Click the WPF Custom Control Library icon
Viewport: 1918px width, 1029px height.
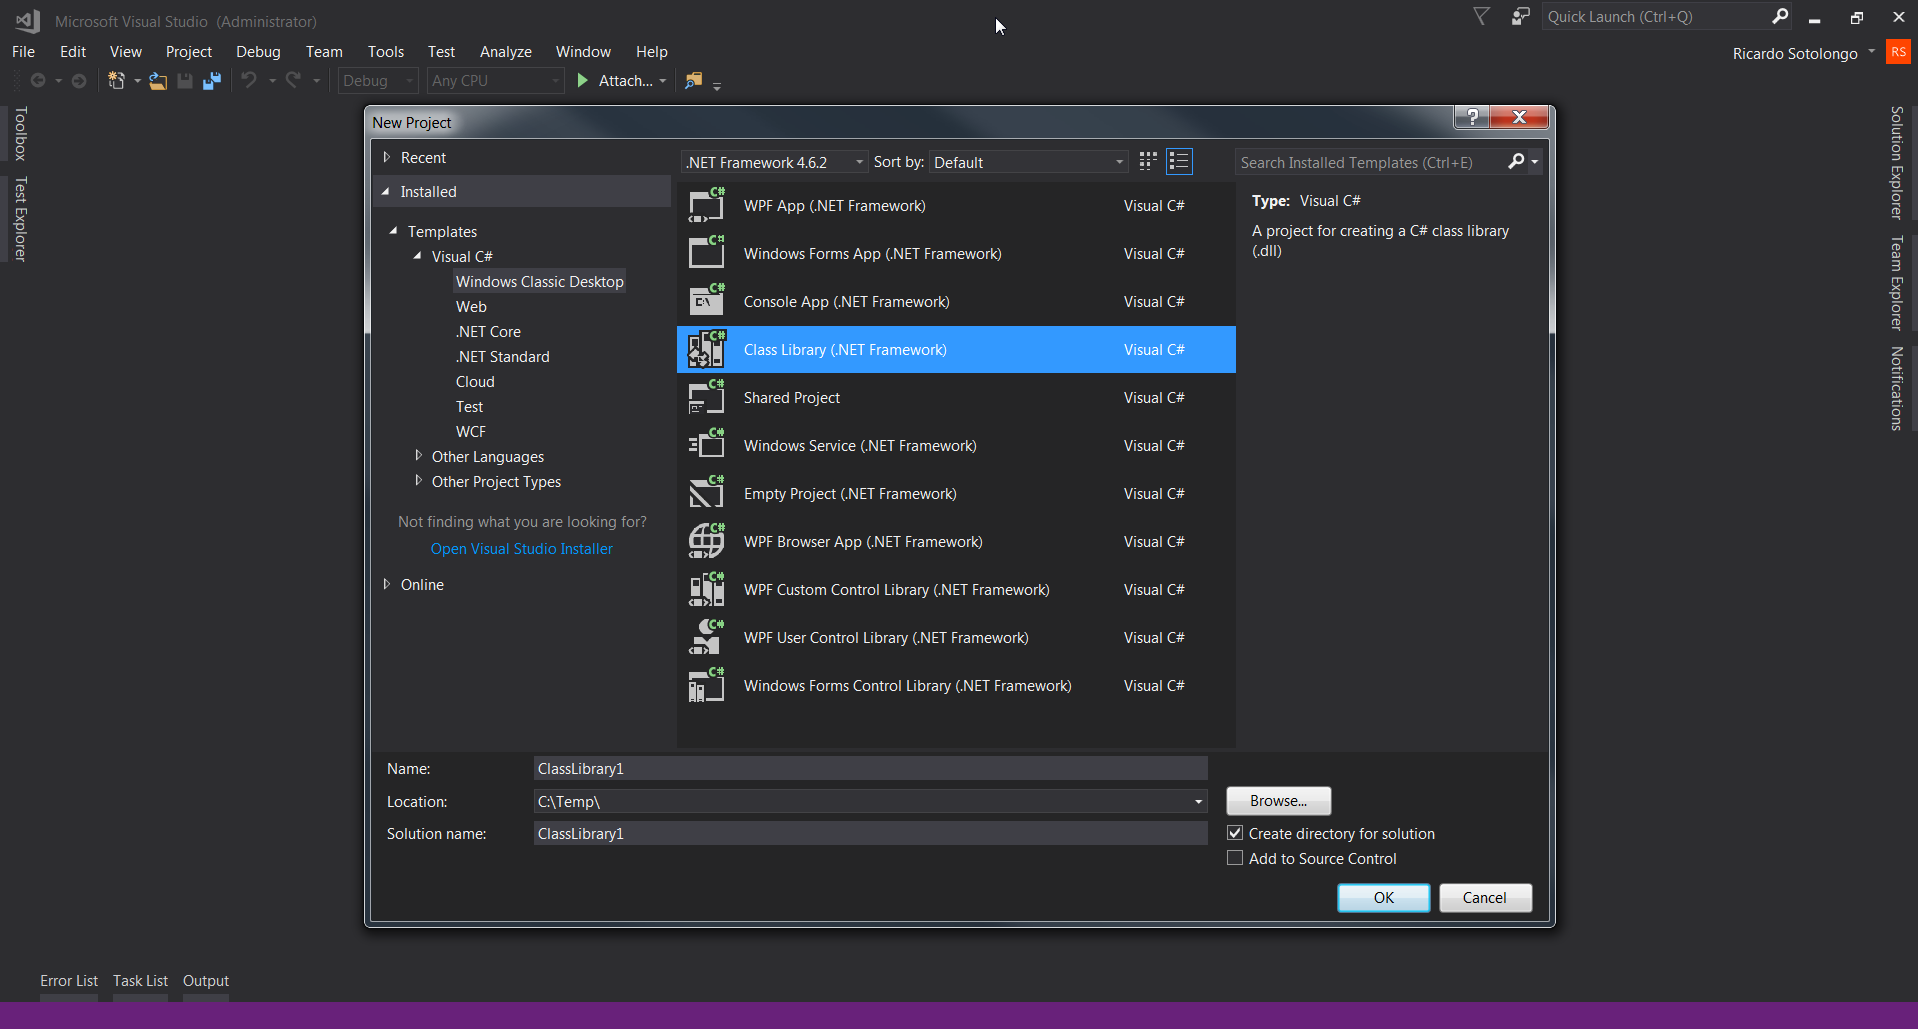point(706,589)
